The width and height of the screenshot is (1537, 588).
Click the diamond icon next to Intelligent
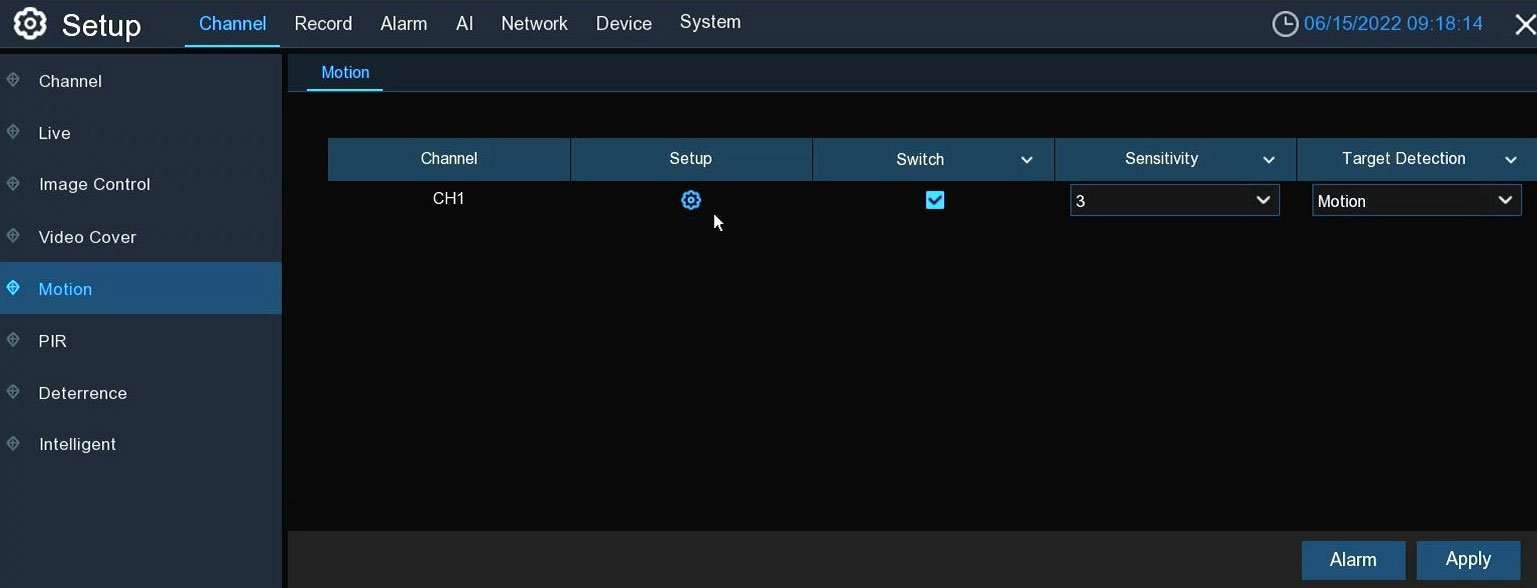(x=13, y=443)
